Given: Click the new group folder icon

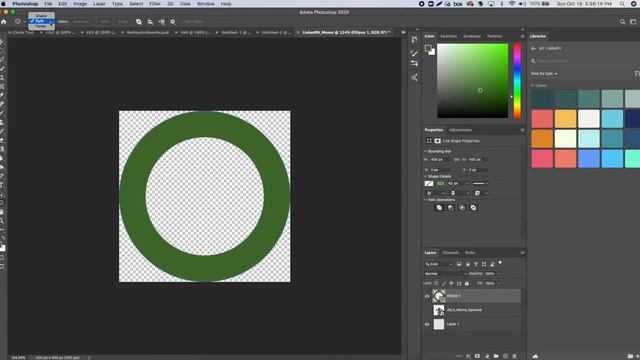Looking at the screenshot, I should tap(496, 356).
